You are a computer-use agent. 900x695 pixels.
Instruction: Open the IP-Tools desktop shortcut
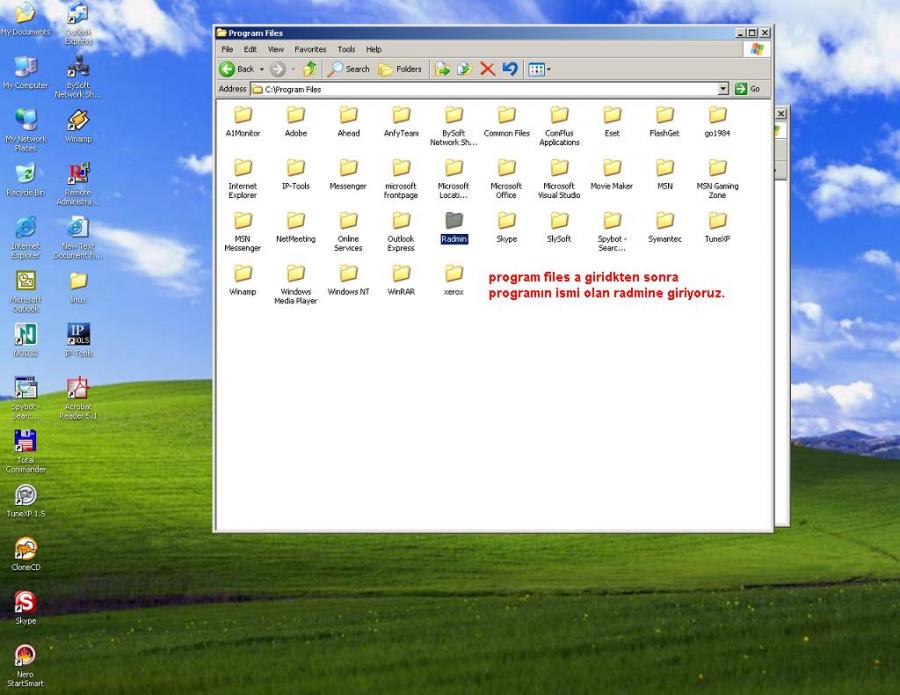78,340
